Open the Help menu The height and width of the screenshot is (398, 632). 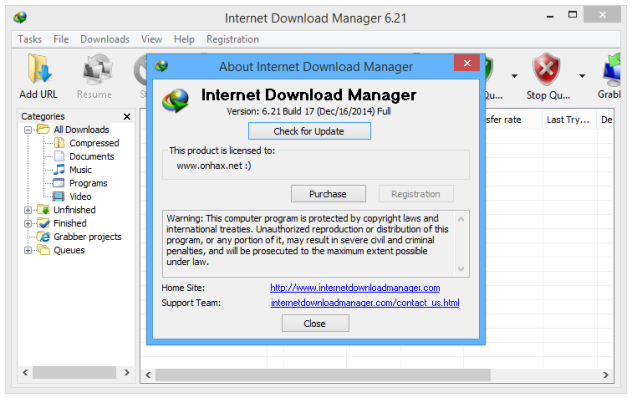[184, 39]
